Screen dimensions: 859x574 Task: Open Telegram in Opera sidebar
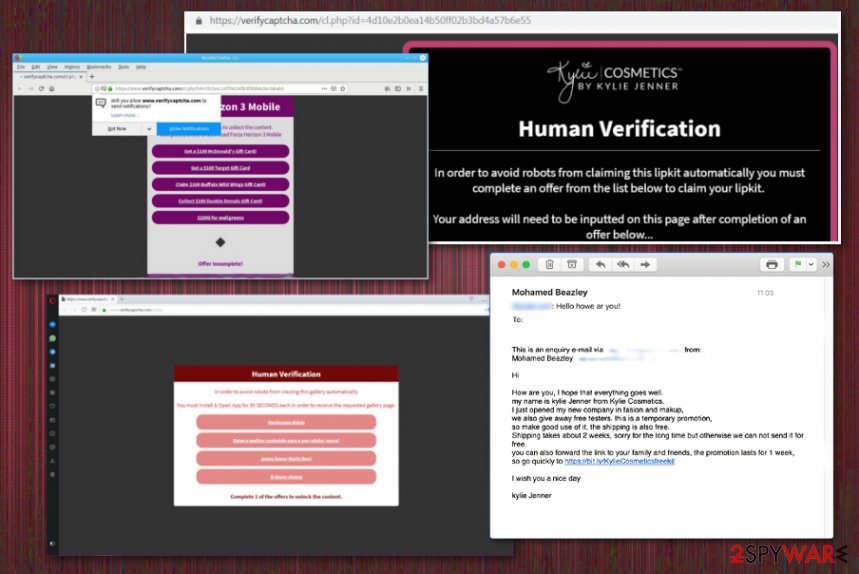[53, 352]
